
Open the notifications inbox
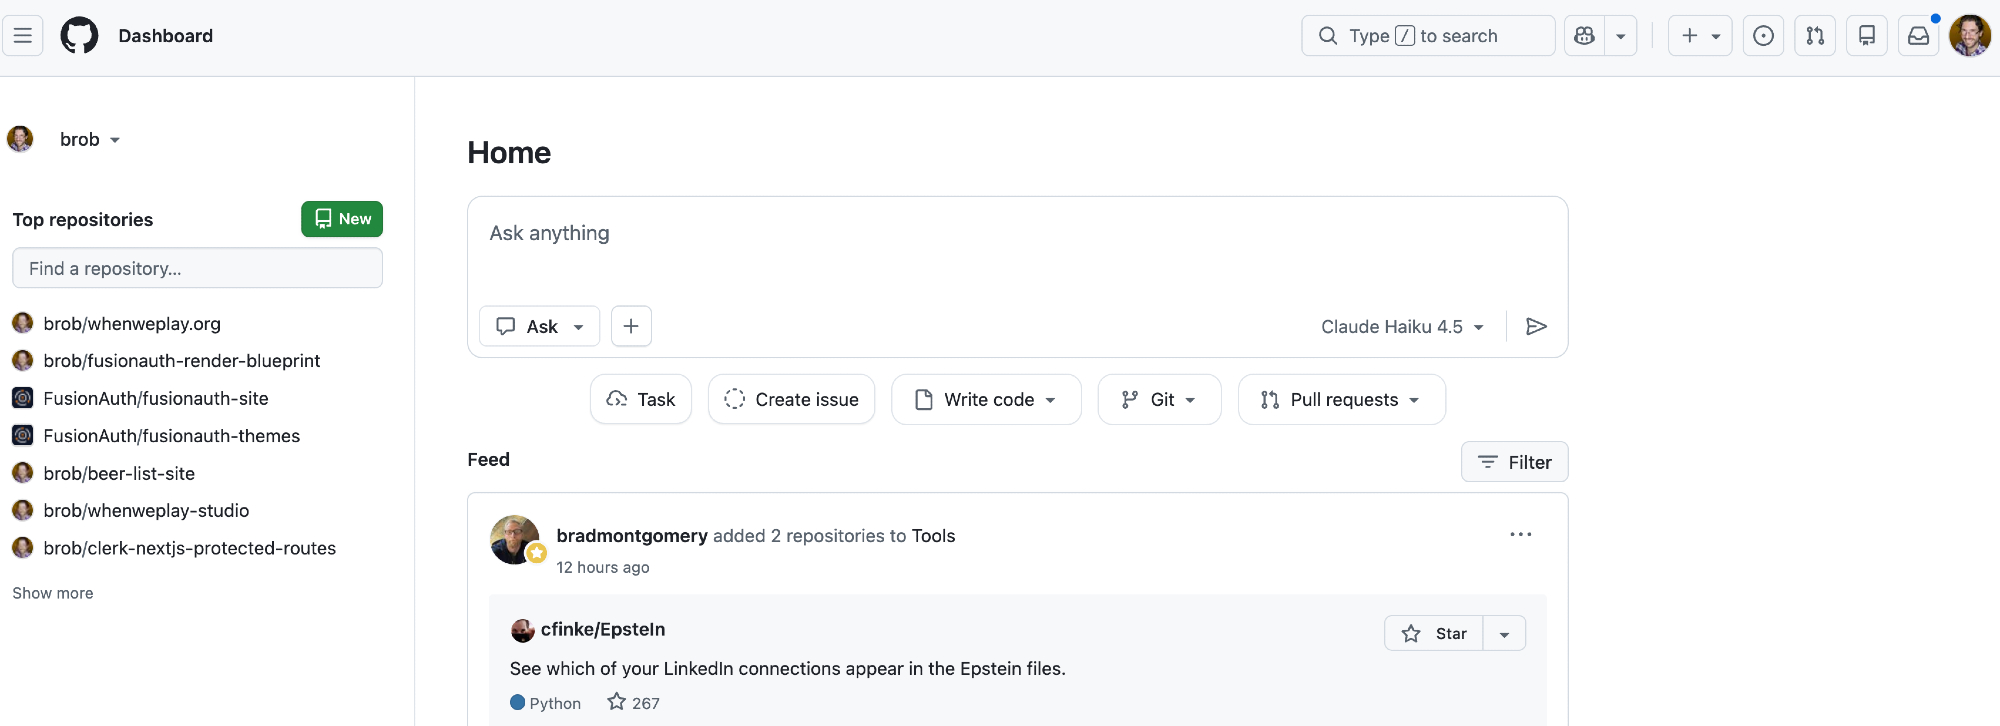1918,36
